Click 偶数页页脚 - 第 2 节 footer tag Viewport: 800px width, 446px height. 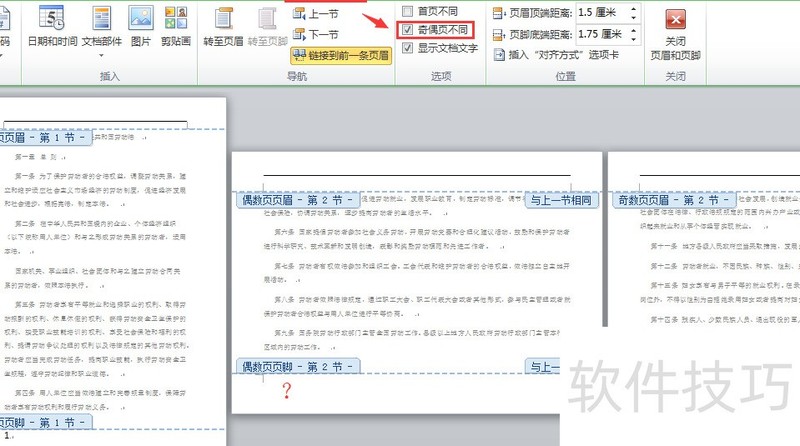point(298,366)
